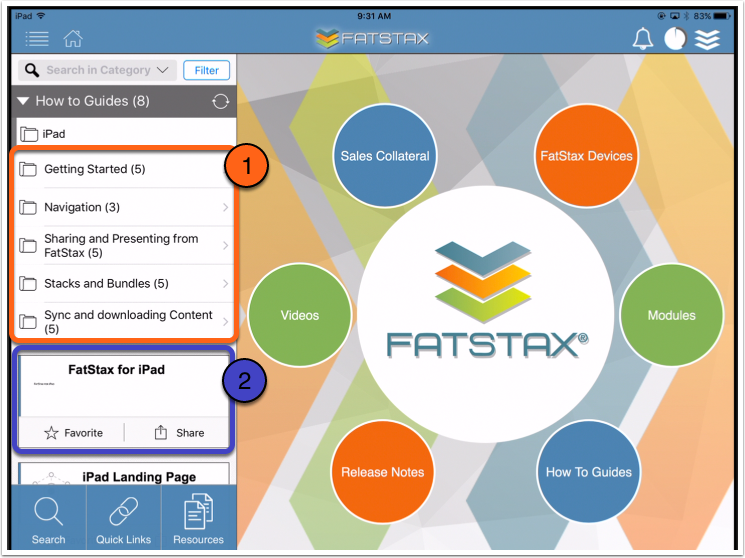Open the stacks layers icon

(707, 39)
